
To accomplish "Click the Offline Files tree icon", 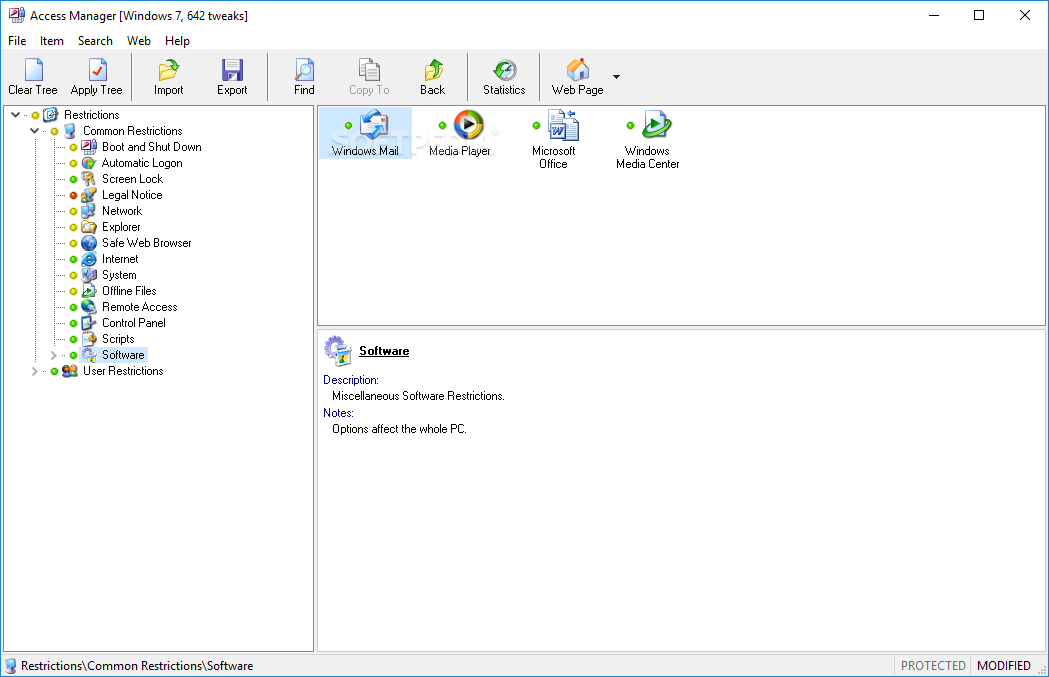I will 89,291.
